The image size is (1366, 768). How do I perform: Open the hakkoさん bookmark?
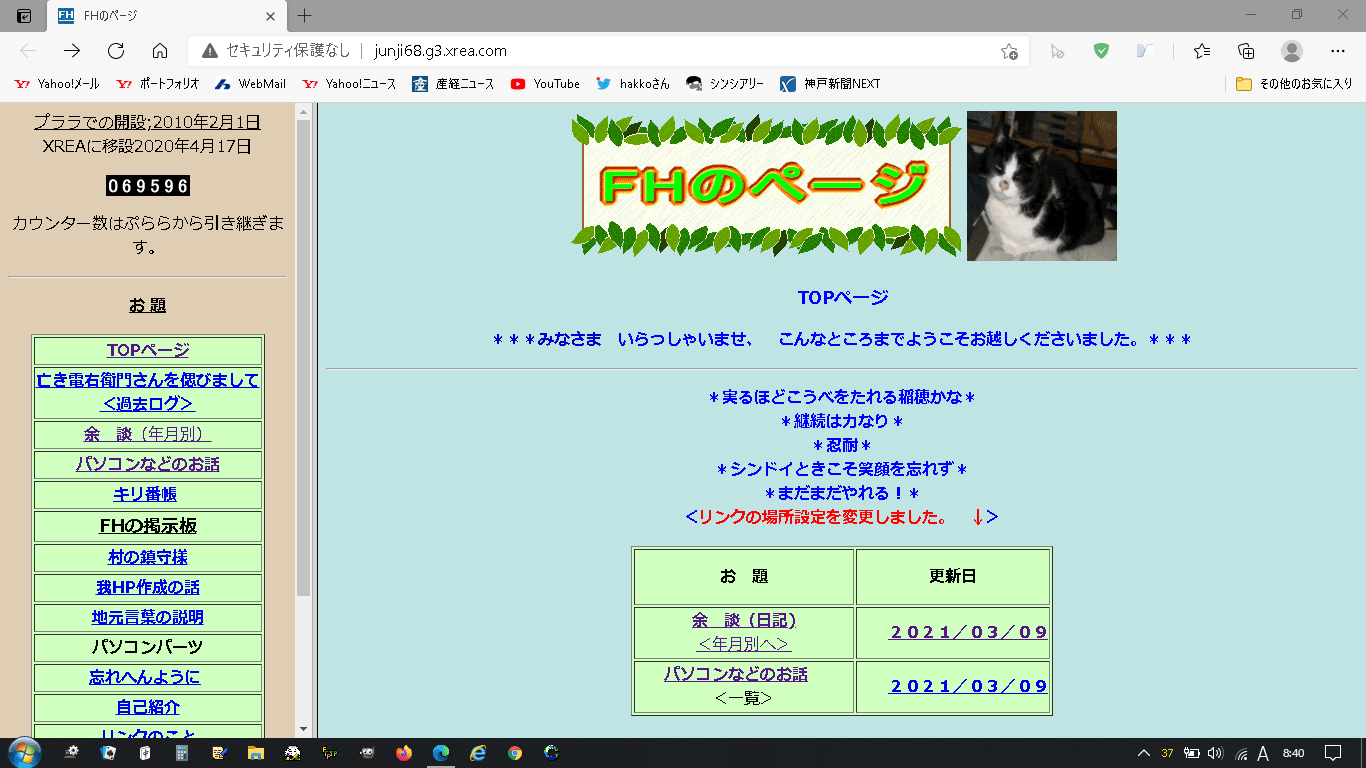(x=633, y=84)
